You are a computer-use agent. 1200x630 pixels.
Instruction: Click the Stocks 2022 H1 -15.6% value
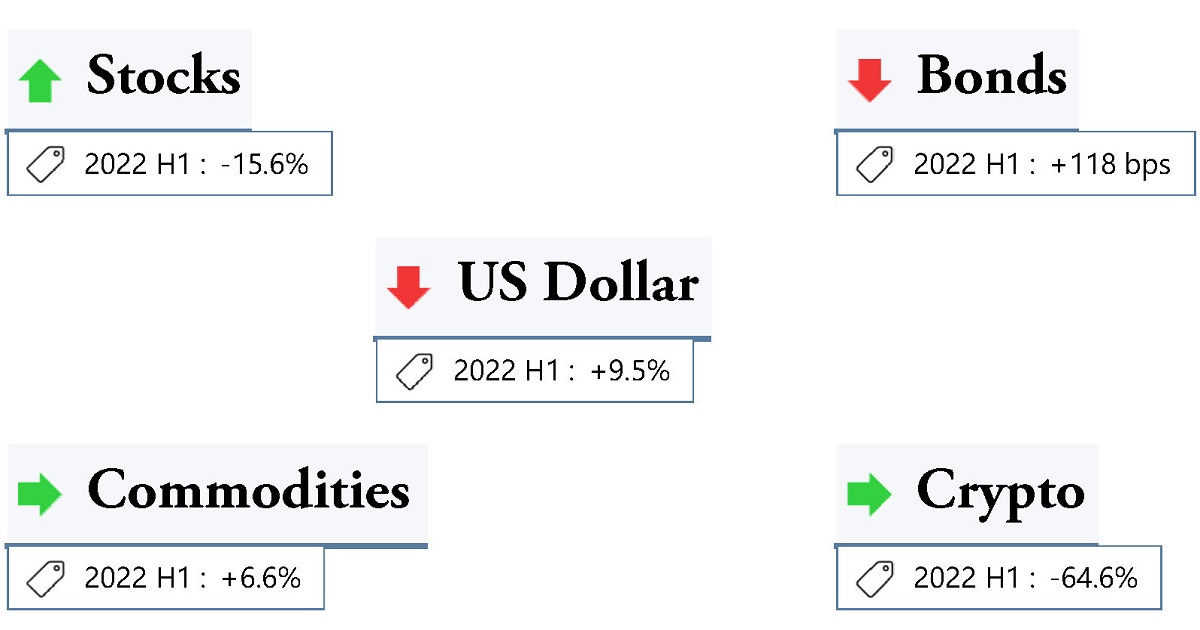point(196,164)
